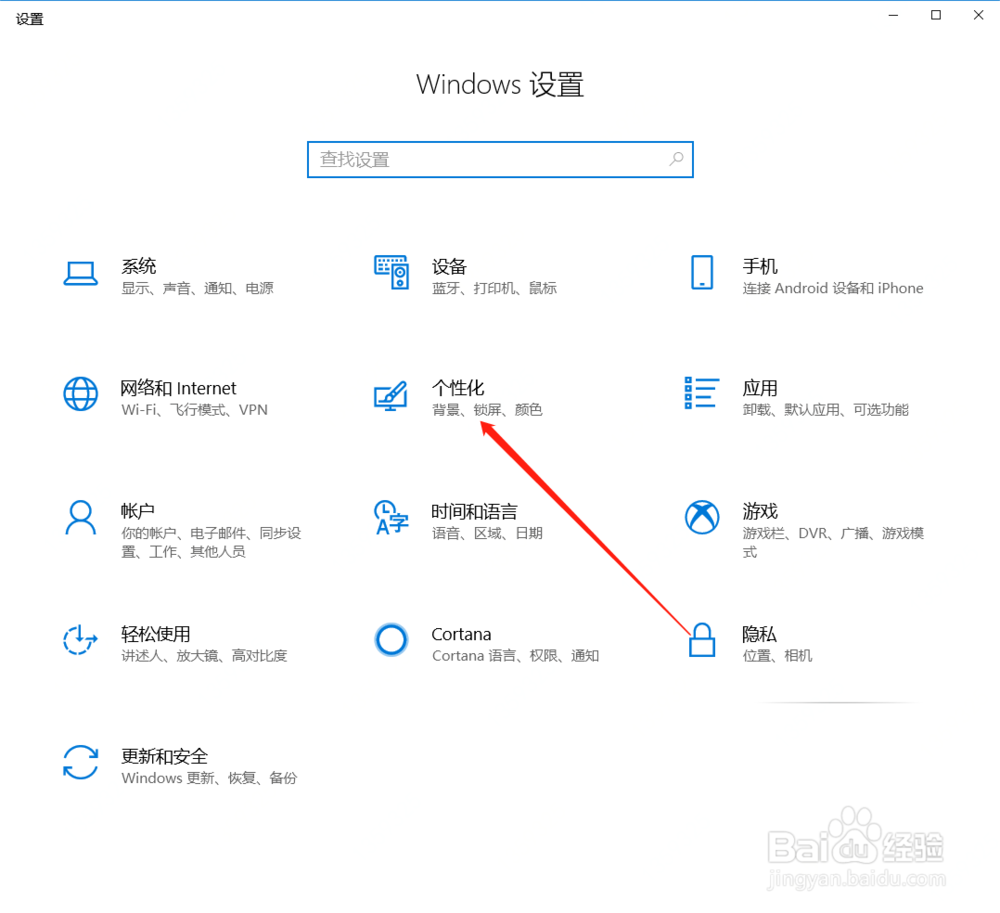Viewport: 1000px width, 913px height.
Task: Select the 时间和语言 clock icon
Action: [x=391, y=517]
